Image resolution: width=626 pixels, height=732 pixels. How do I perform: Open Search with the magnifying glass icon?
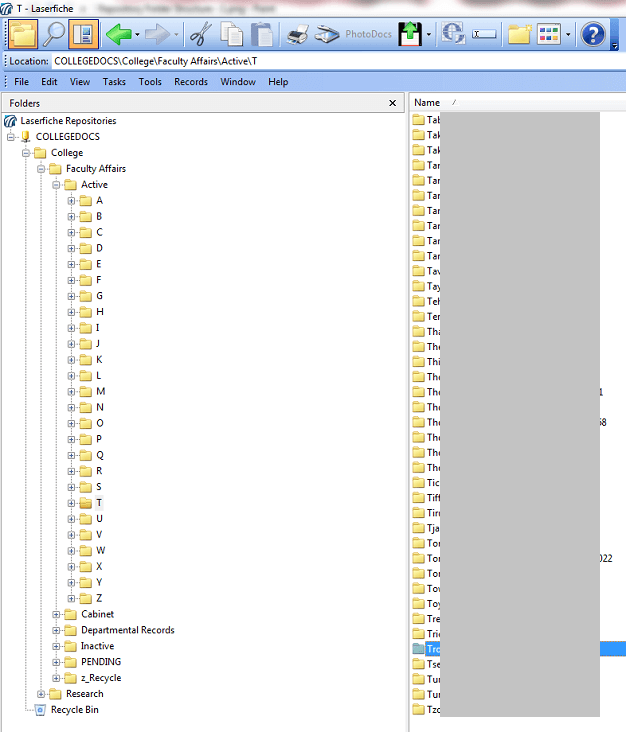click(x=53, y=34)
